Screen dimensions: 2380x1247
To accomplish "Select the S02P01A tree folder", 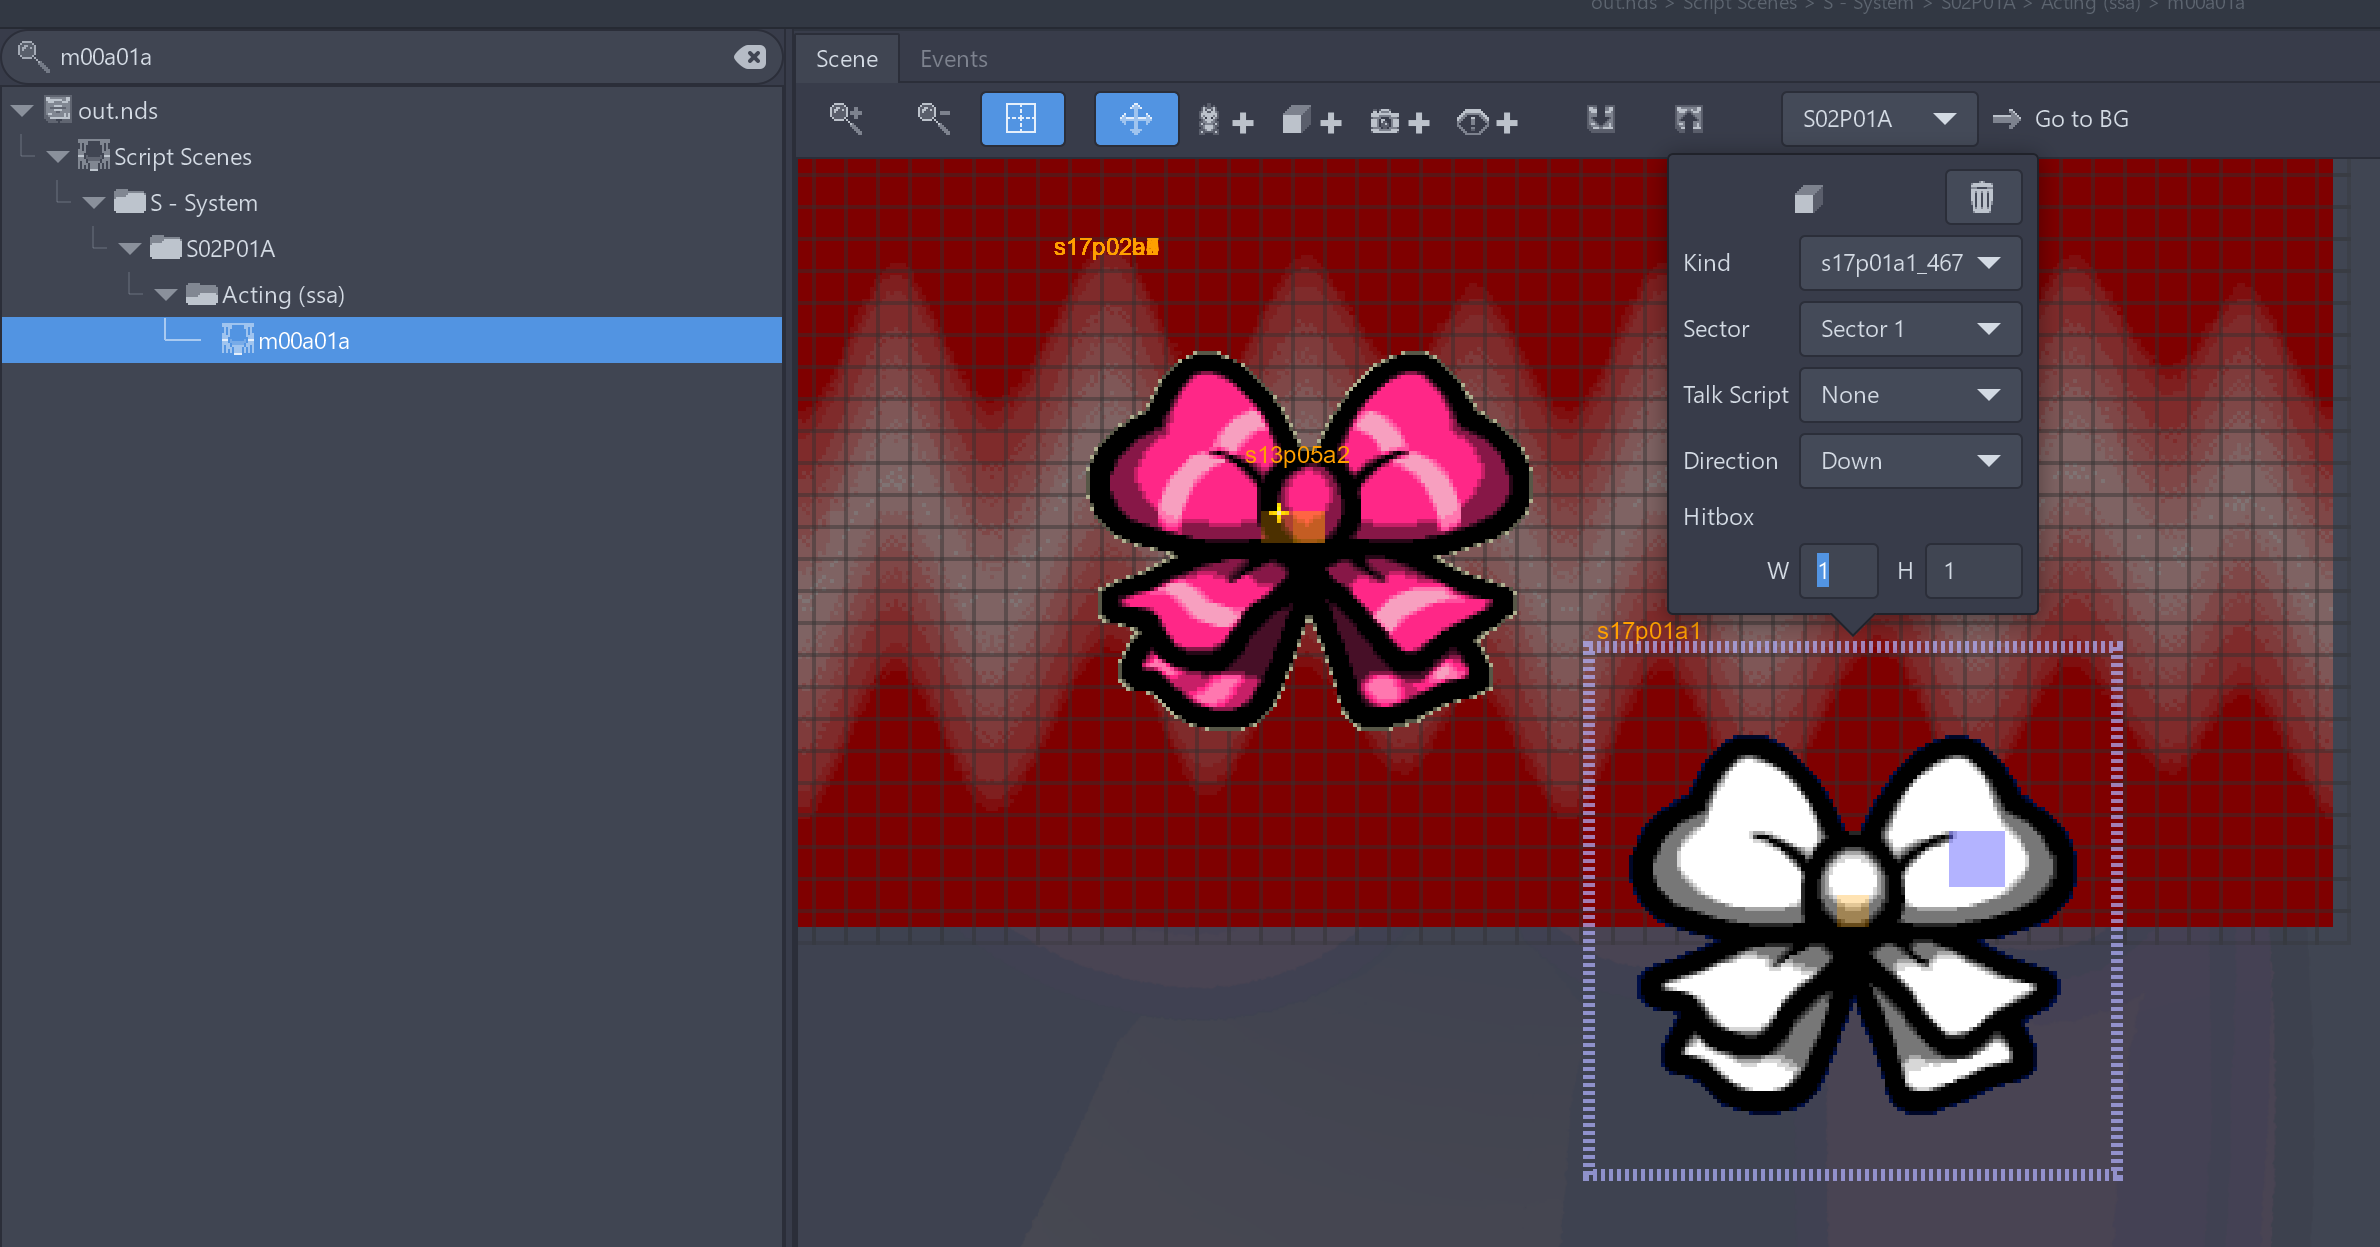I will tap(230, 249).
